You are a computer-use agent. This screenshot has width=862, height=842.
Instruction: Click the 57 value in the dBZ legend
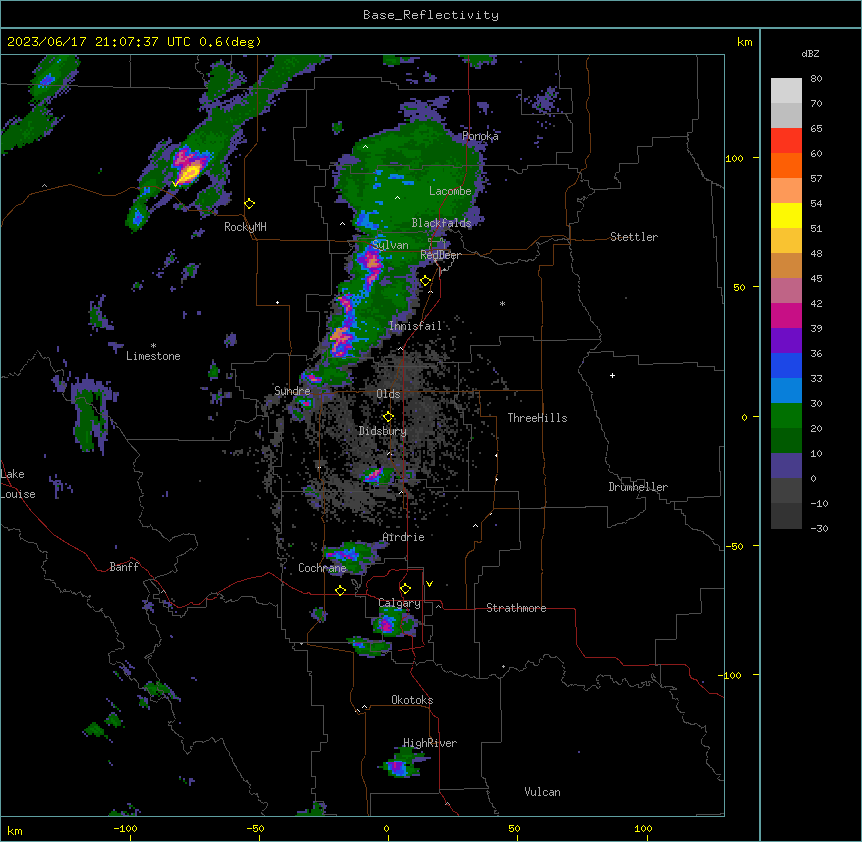click(816, 179)
